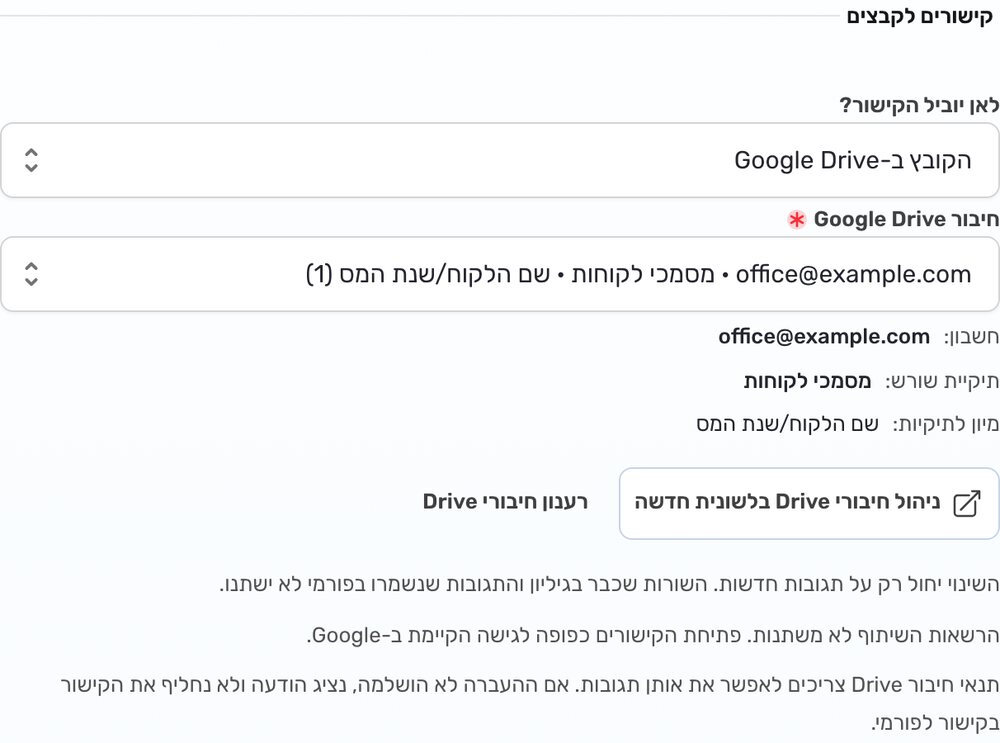Click the 'תיקיית שורש:' label
This screenshot has width=1000, height=743.
(942, 381)
